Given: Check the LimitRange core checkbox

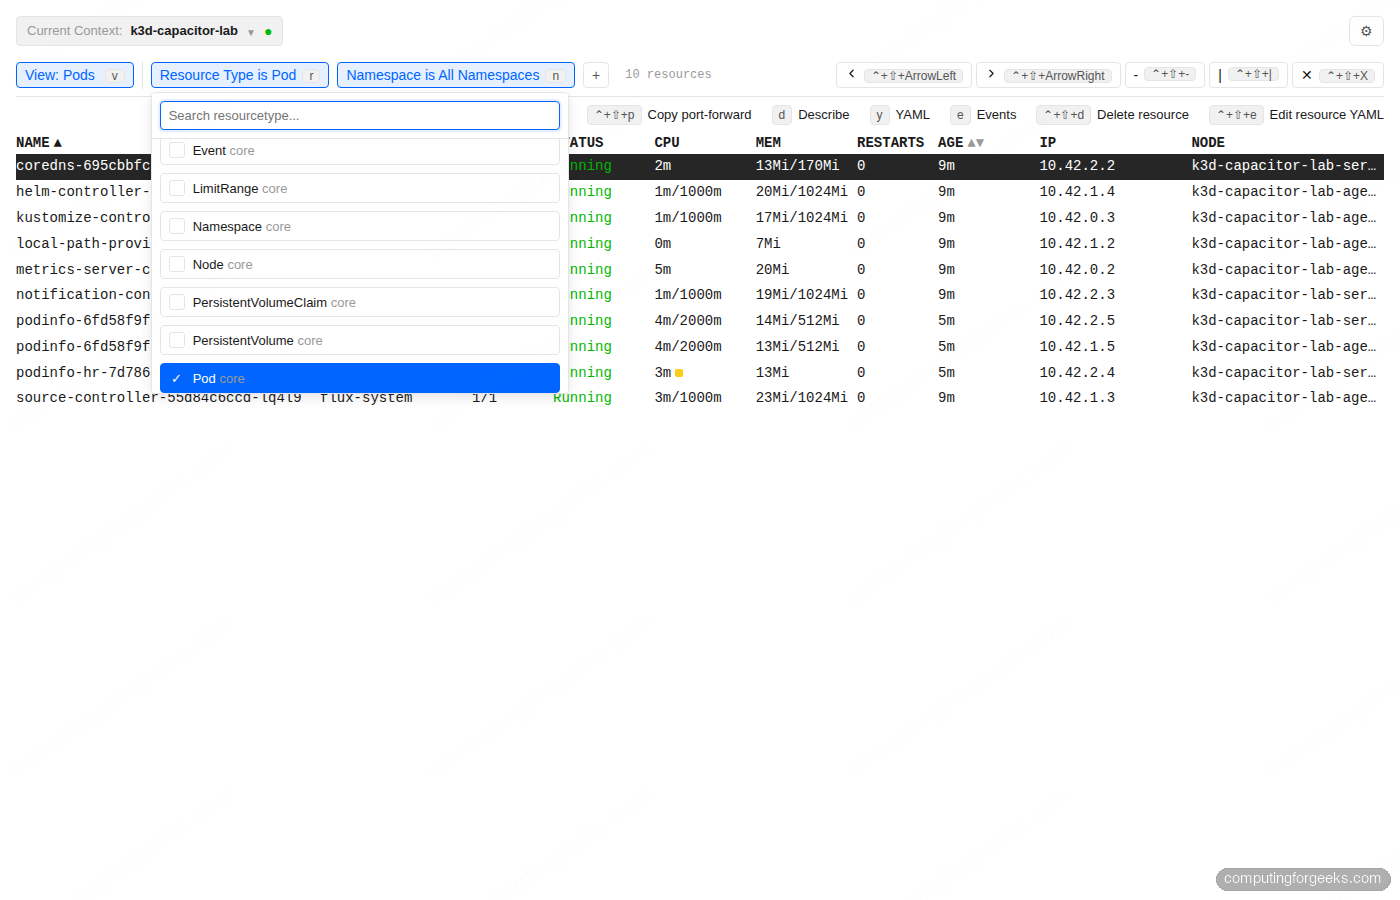Looking at the screenshot, I should [177, 188].
